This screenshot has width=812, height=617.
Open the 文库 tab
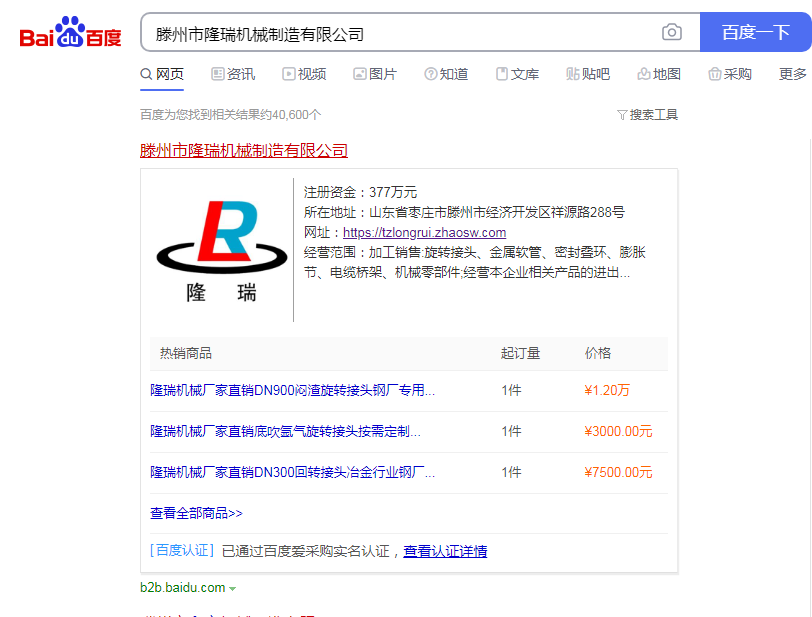point(517,74)
